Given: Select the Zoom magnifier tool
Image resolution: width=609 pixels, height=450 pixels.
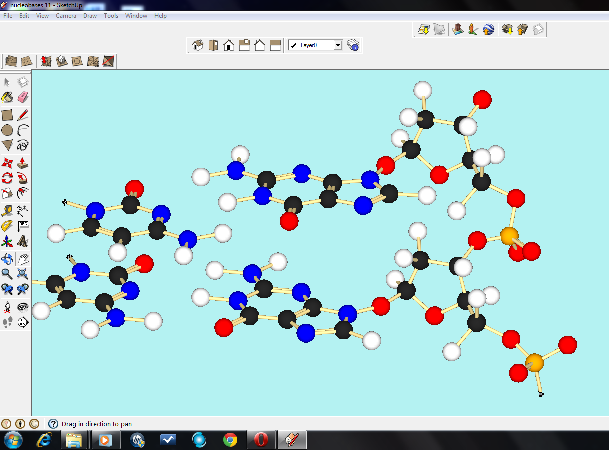Looking at the screenshot, I should click(x=8, y=273).
